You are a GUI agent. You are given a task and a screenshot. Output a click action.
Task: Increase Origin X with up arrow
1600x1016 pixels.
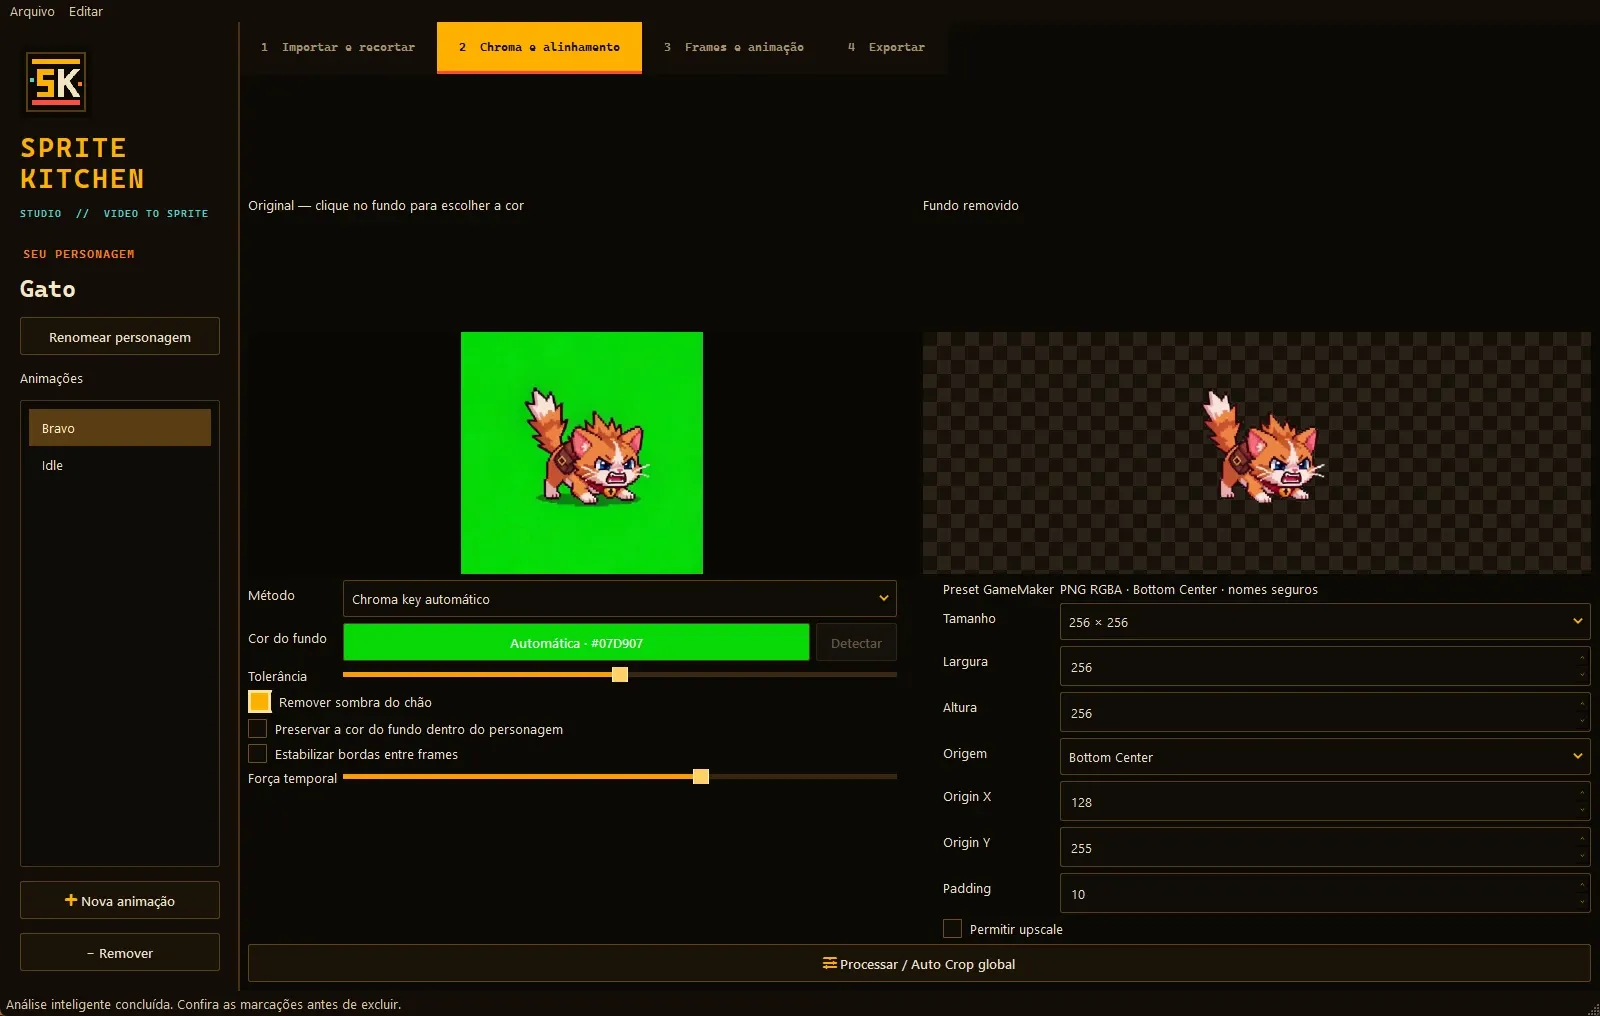[1582, 792]
